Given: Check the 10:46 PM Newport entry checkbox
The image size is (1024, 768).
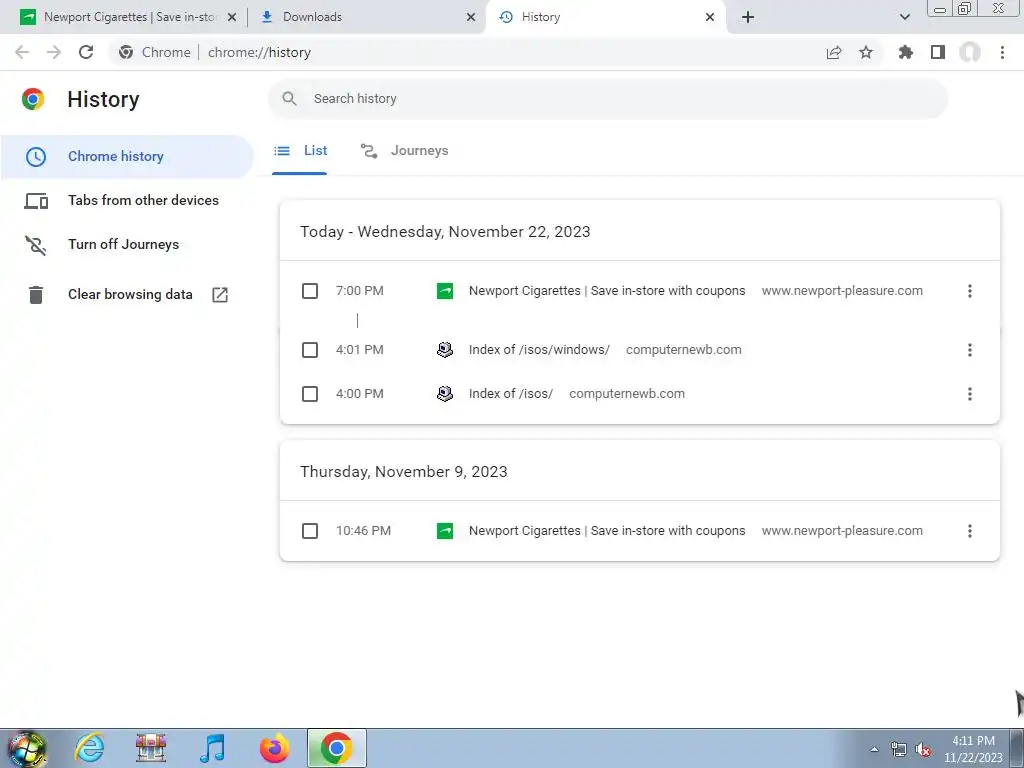Looking at the screenshot, I should pos(310,531).
